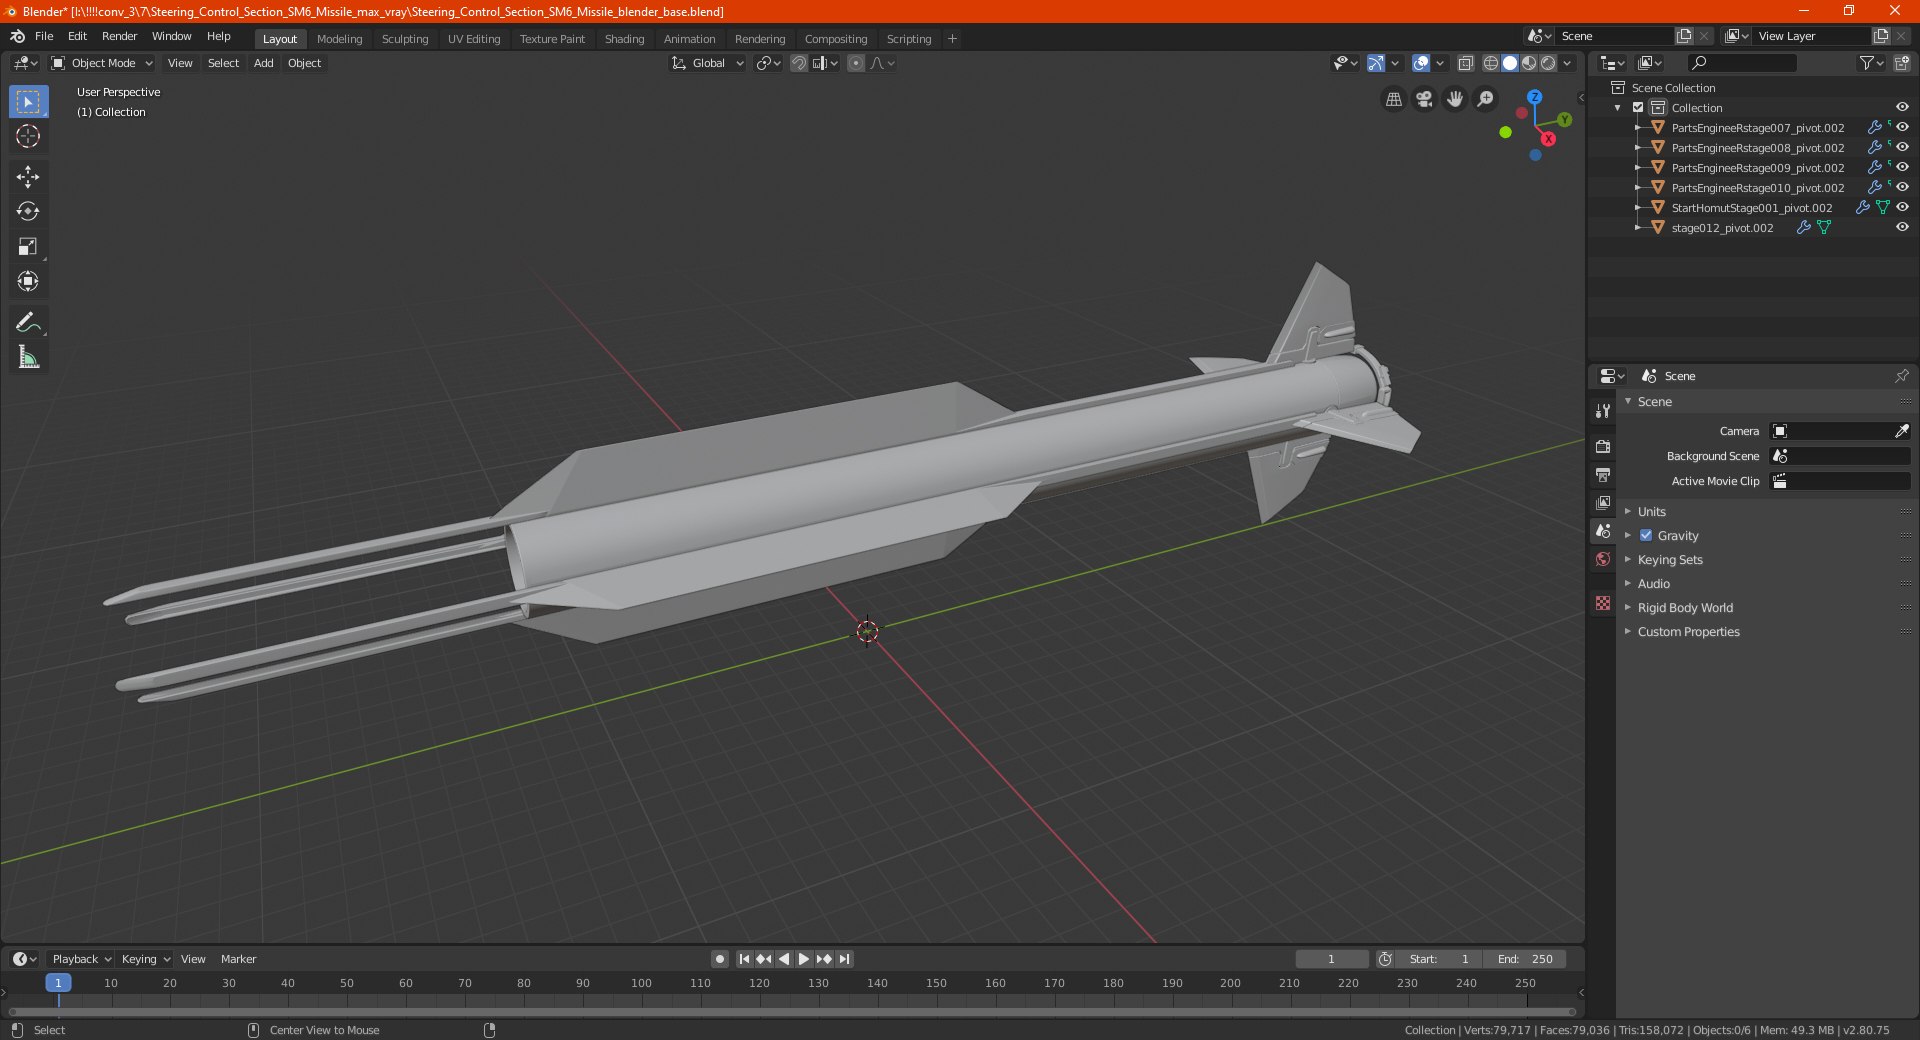The image size is (1920, 1040).
Task: Toggle camera view in the viewport
Action: coord(1424,99)
